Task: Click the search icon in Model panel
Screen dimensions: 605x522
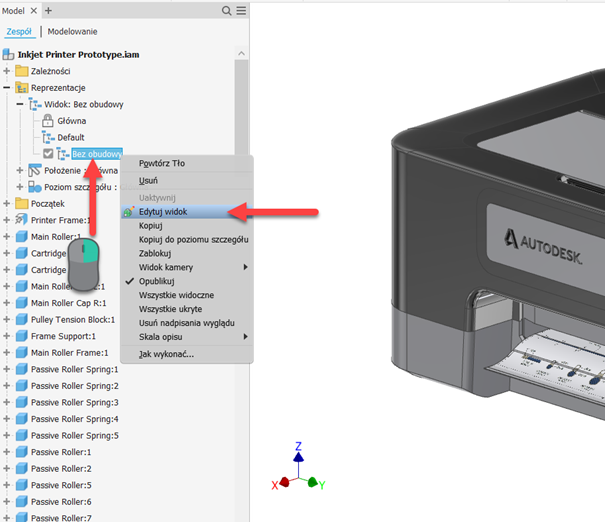Action: tap(225, 10)
